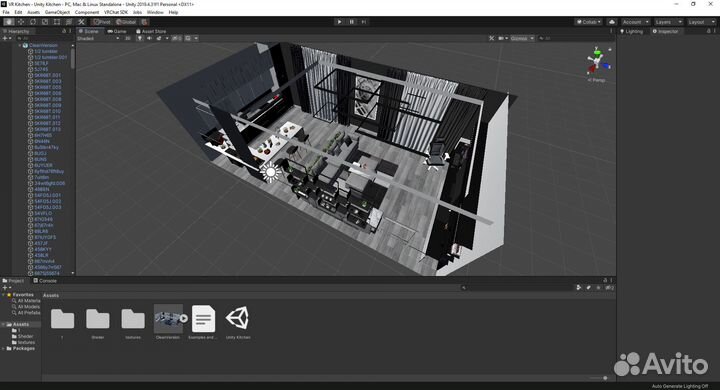The height and width of the screenshot is (390, 720).
Task: Open the Window menu
Action: coord(155,12)
